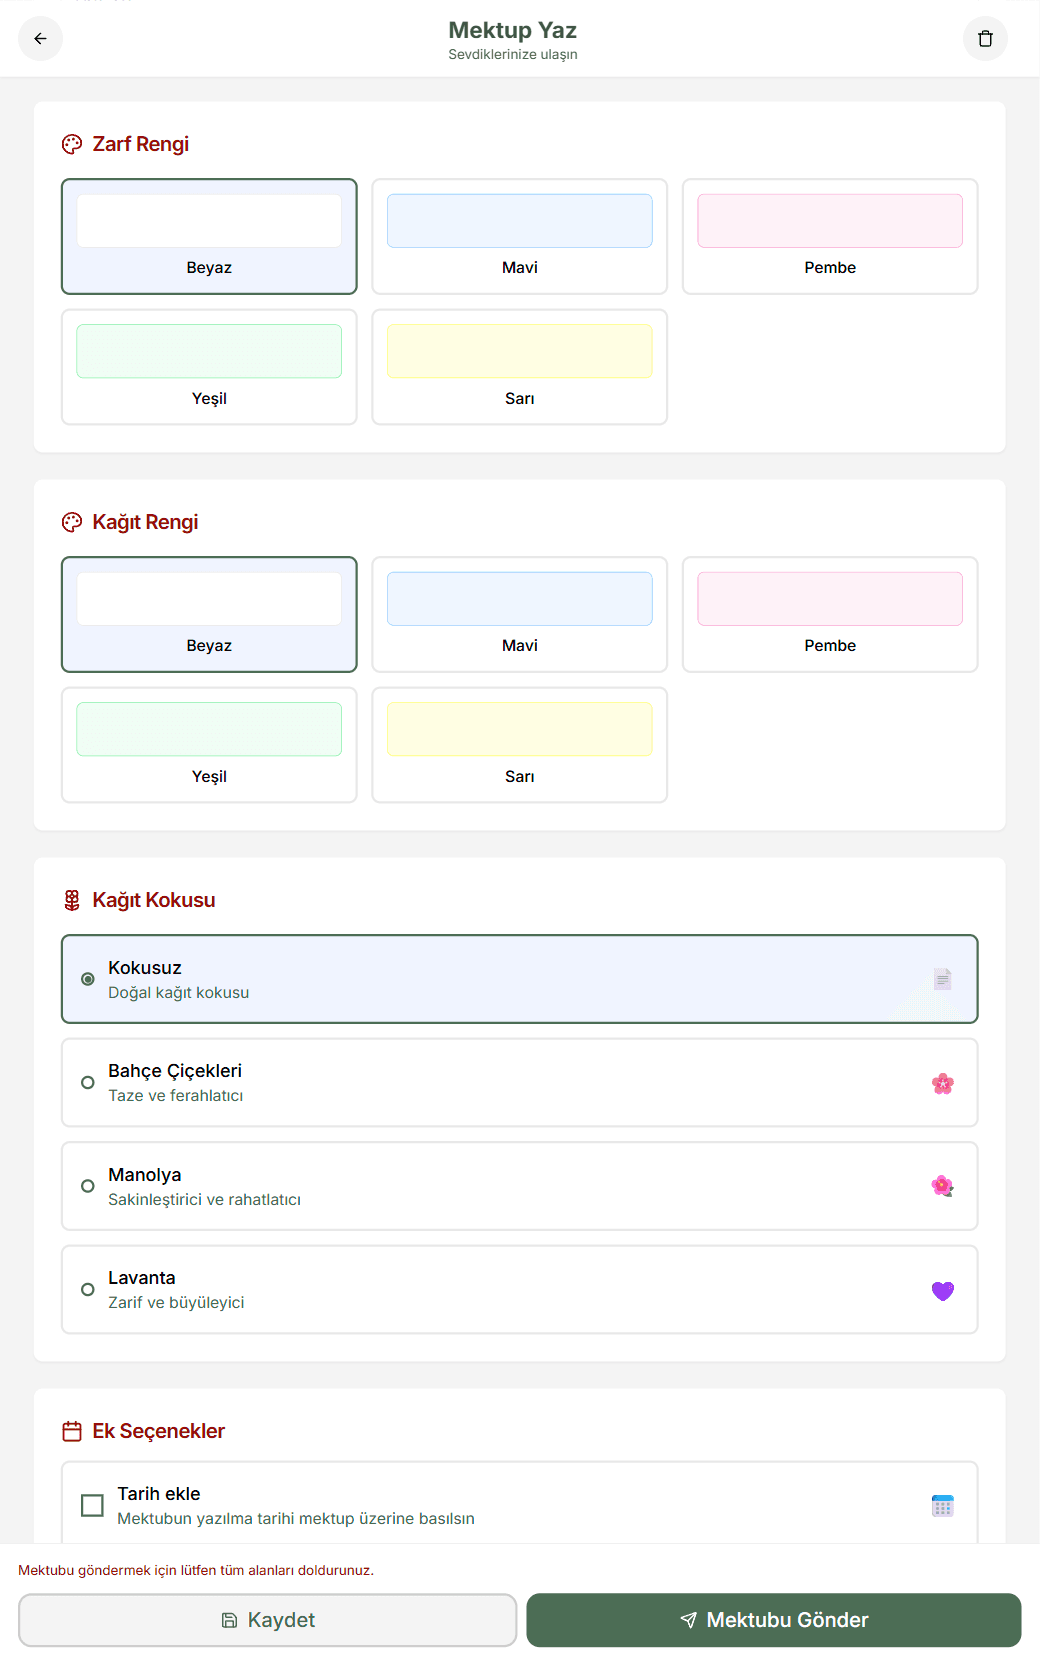Pick the Mavi envelope color swatch
1040x1665 pixels.
519,237
